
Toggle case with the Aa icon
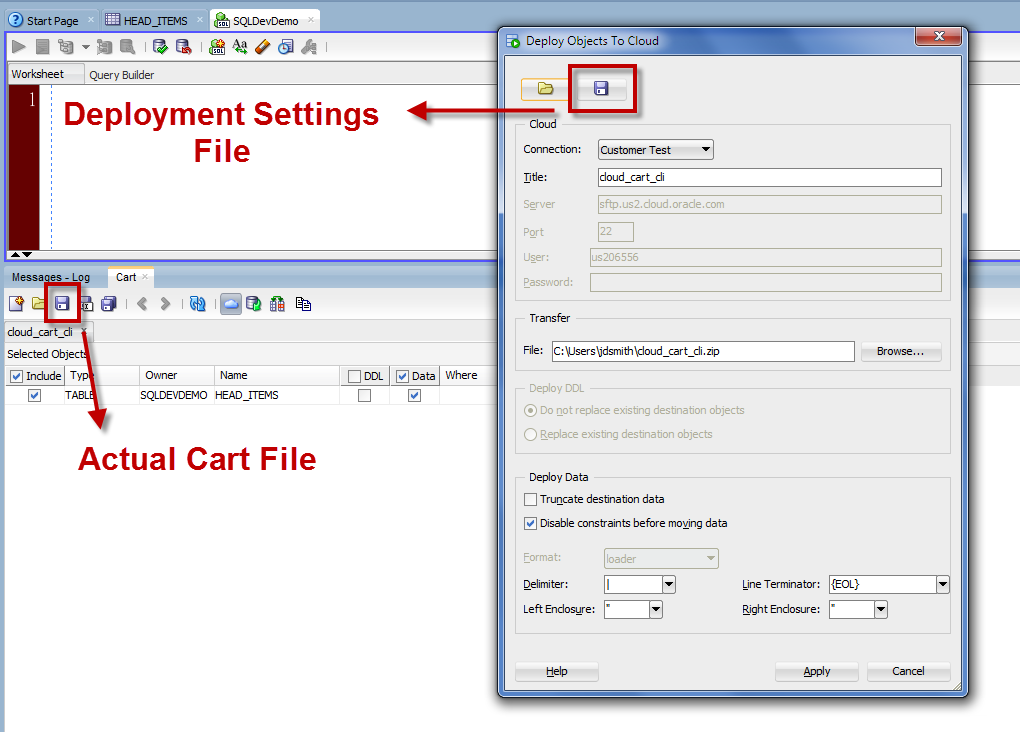(x=240, y=47)
